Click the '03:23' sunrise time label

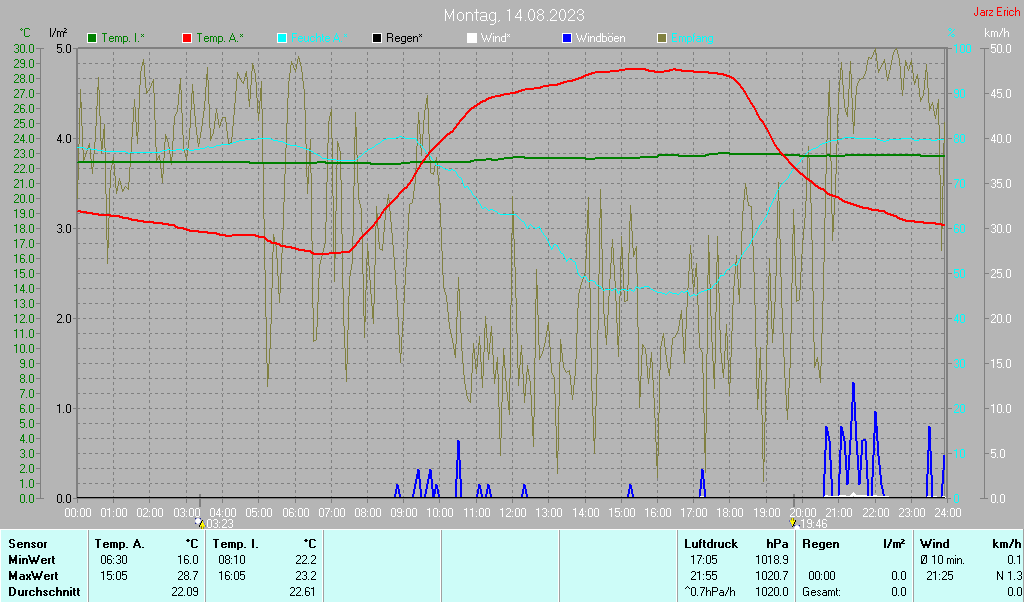220,524
